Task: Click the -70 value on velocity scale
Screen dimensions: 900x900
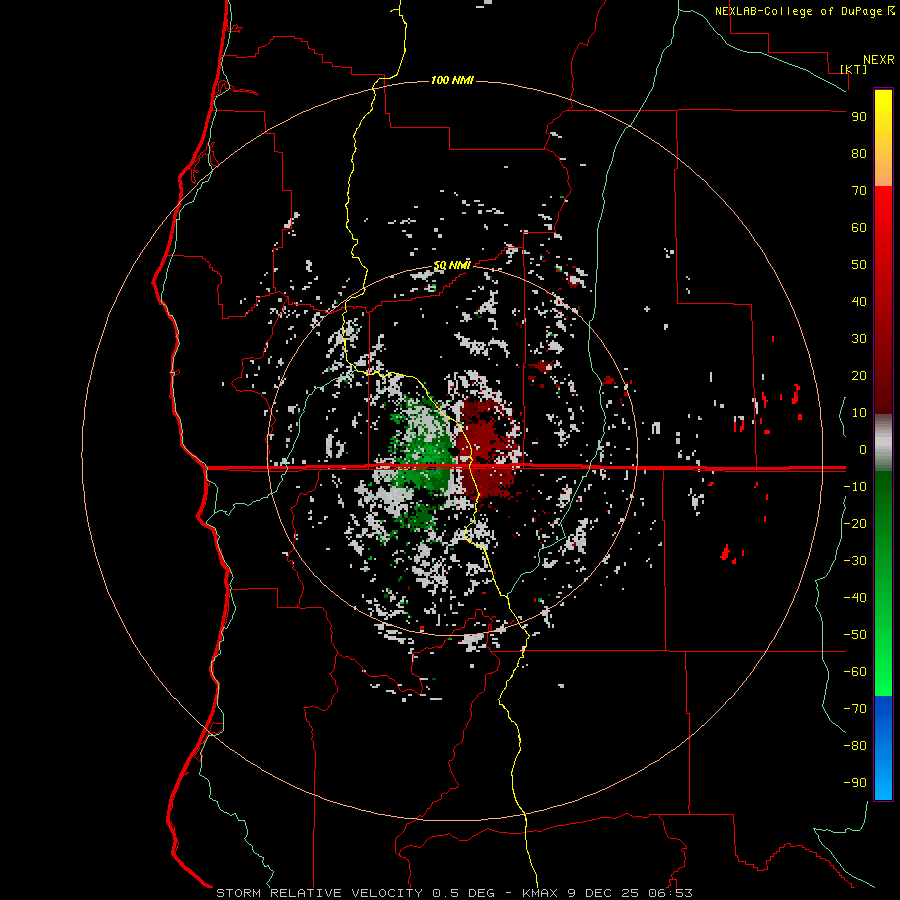Action: point(855,709)
